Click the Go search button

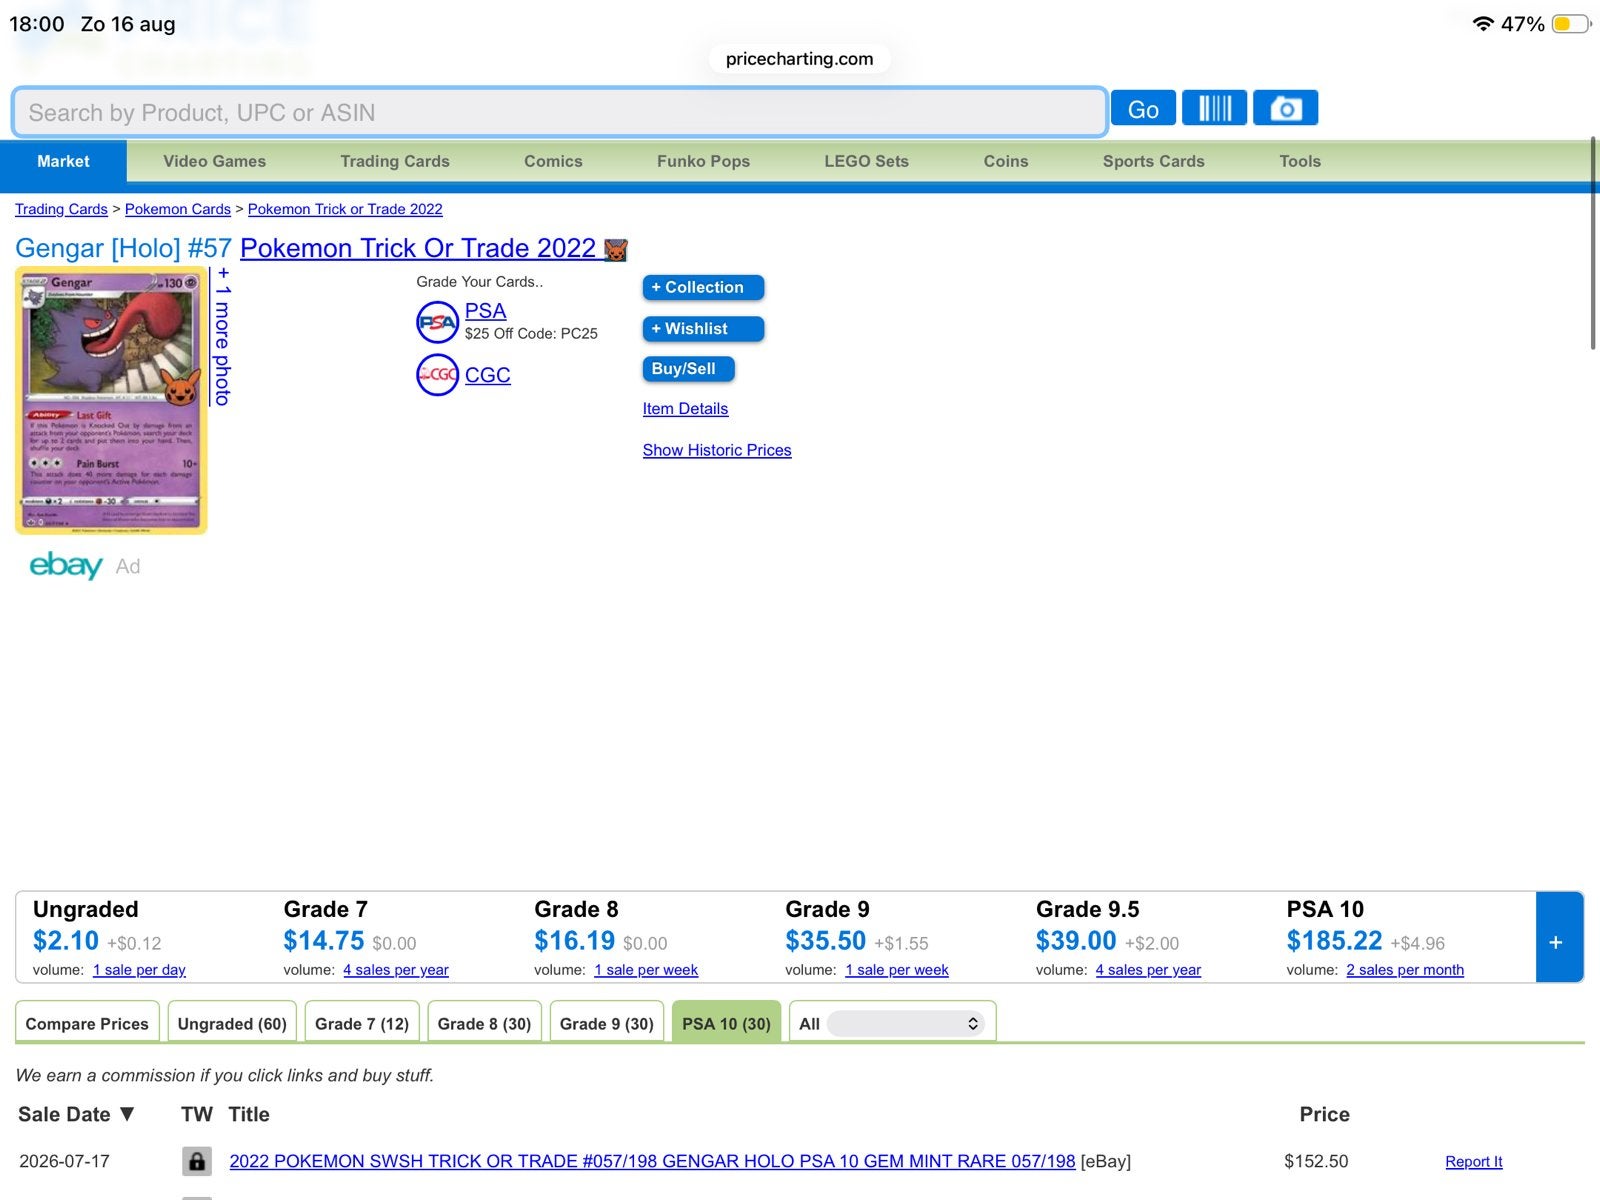pyautogui.click(x=1143, y=109)
